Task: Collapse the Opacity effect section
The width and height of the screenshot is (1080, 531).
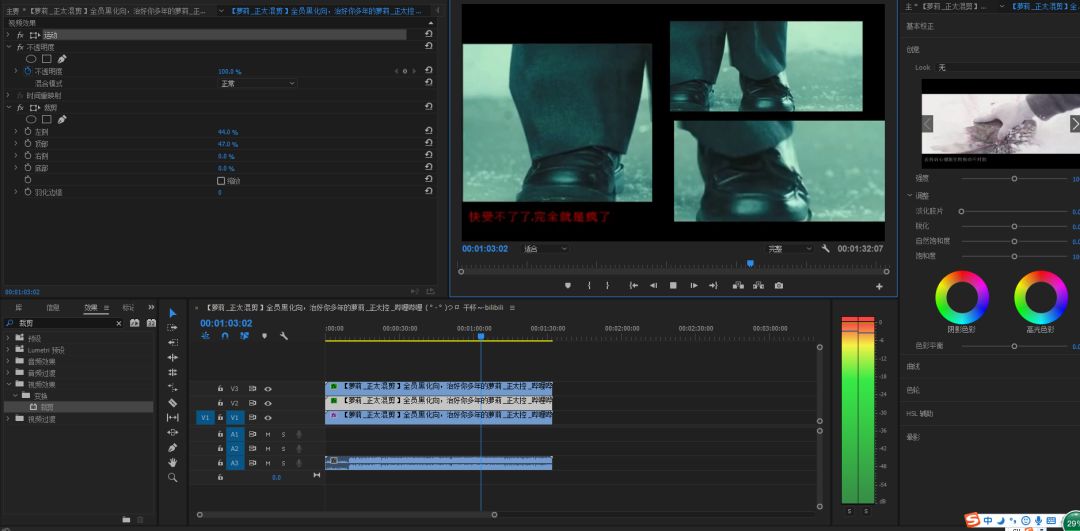Action: point(8,47)
